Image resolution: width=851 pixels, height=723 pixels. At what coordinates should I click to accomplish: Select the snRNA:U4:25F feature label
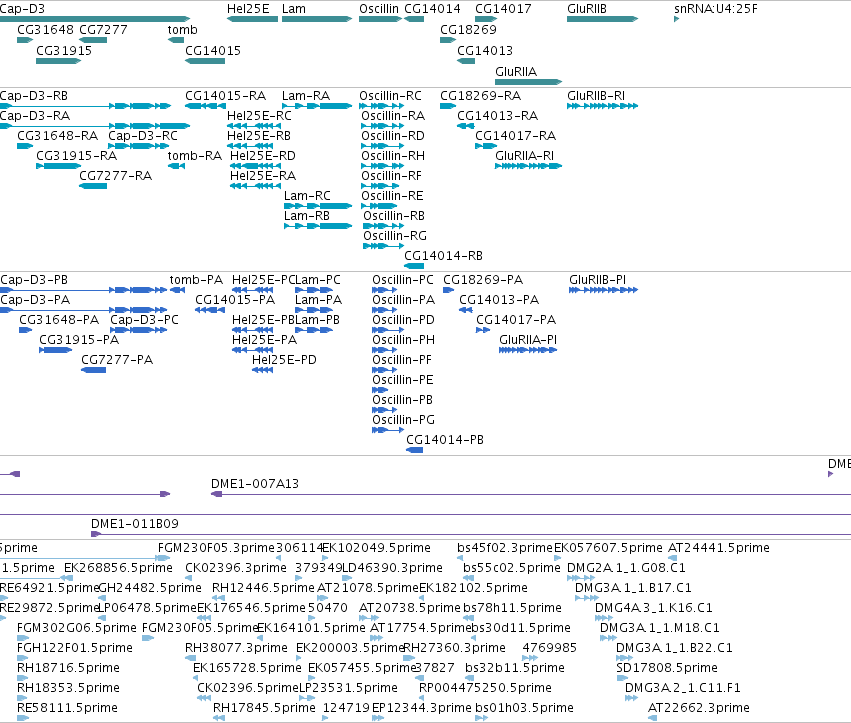tap(716, 9)
